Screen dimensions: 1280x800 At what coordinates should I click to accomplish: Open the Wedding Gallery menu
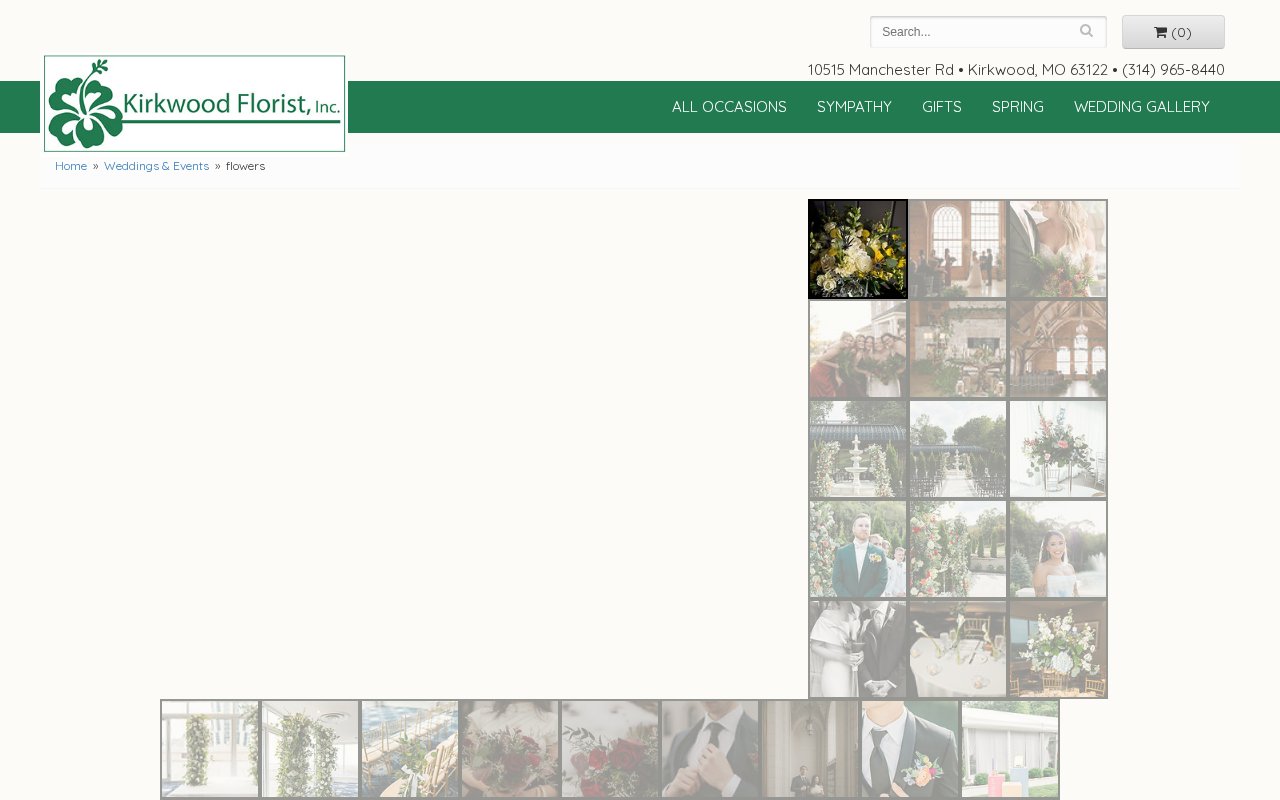tap(1142, 107)
